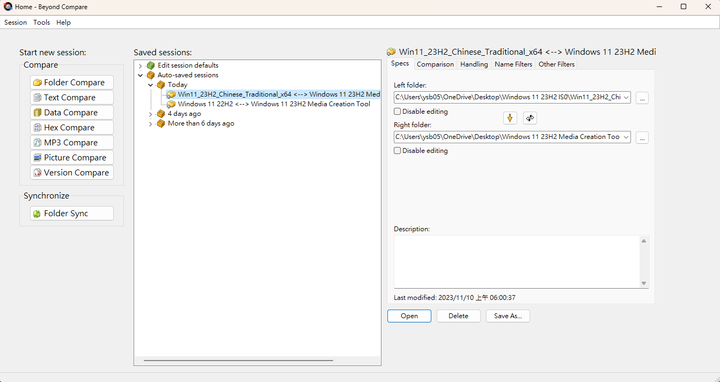720x382 pixels.
Task: Click the Version Compare icon
Action: click(38, 173)
